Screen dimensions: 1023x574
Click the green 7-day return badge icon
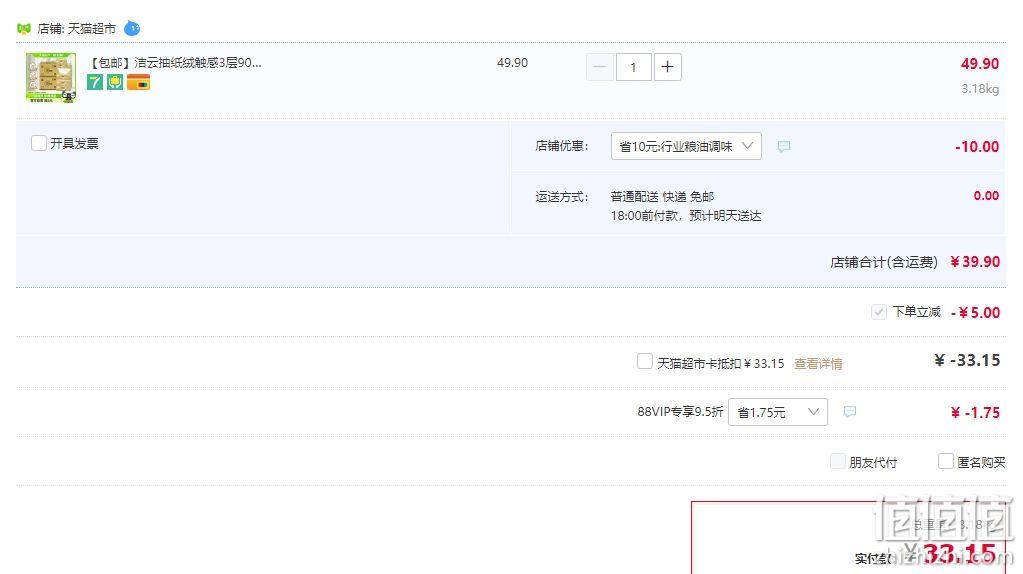95,82
